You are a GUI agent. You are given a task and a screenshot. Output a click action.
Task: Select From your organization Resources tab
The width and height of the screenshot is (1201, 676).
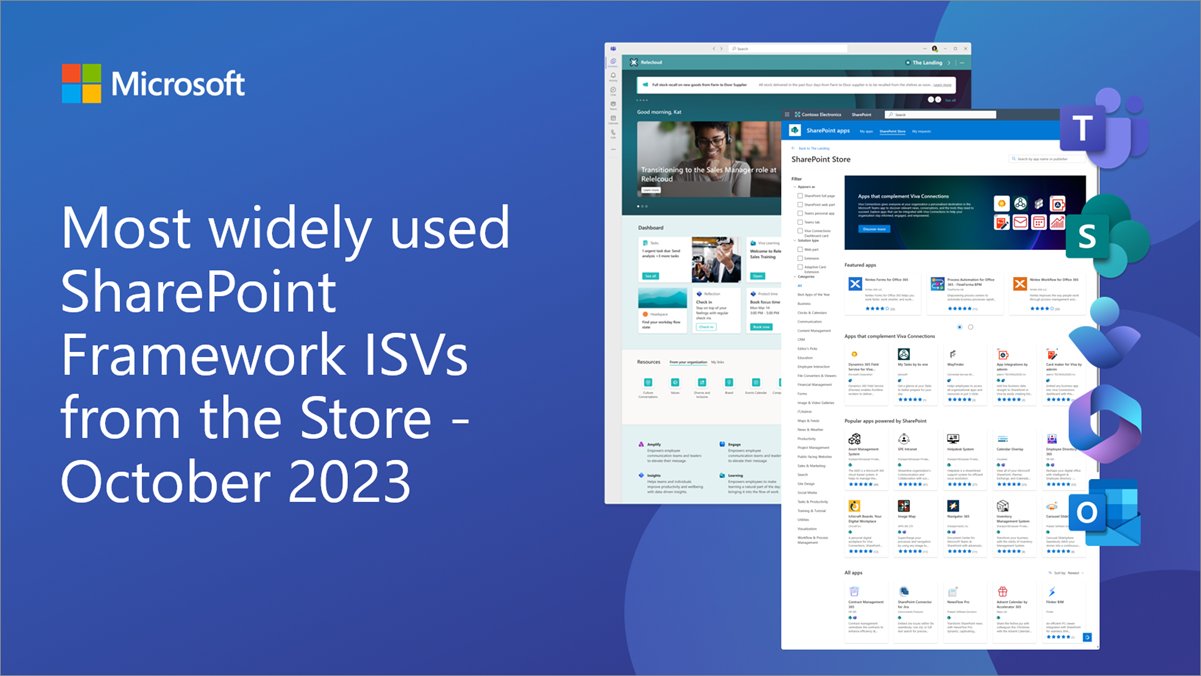click(x=687, y=361)
